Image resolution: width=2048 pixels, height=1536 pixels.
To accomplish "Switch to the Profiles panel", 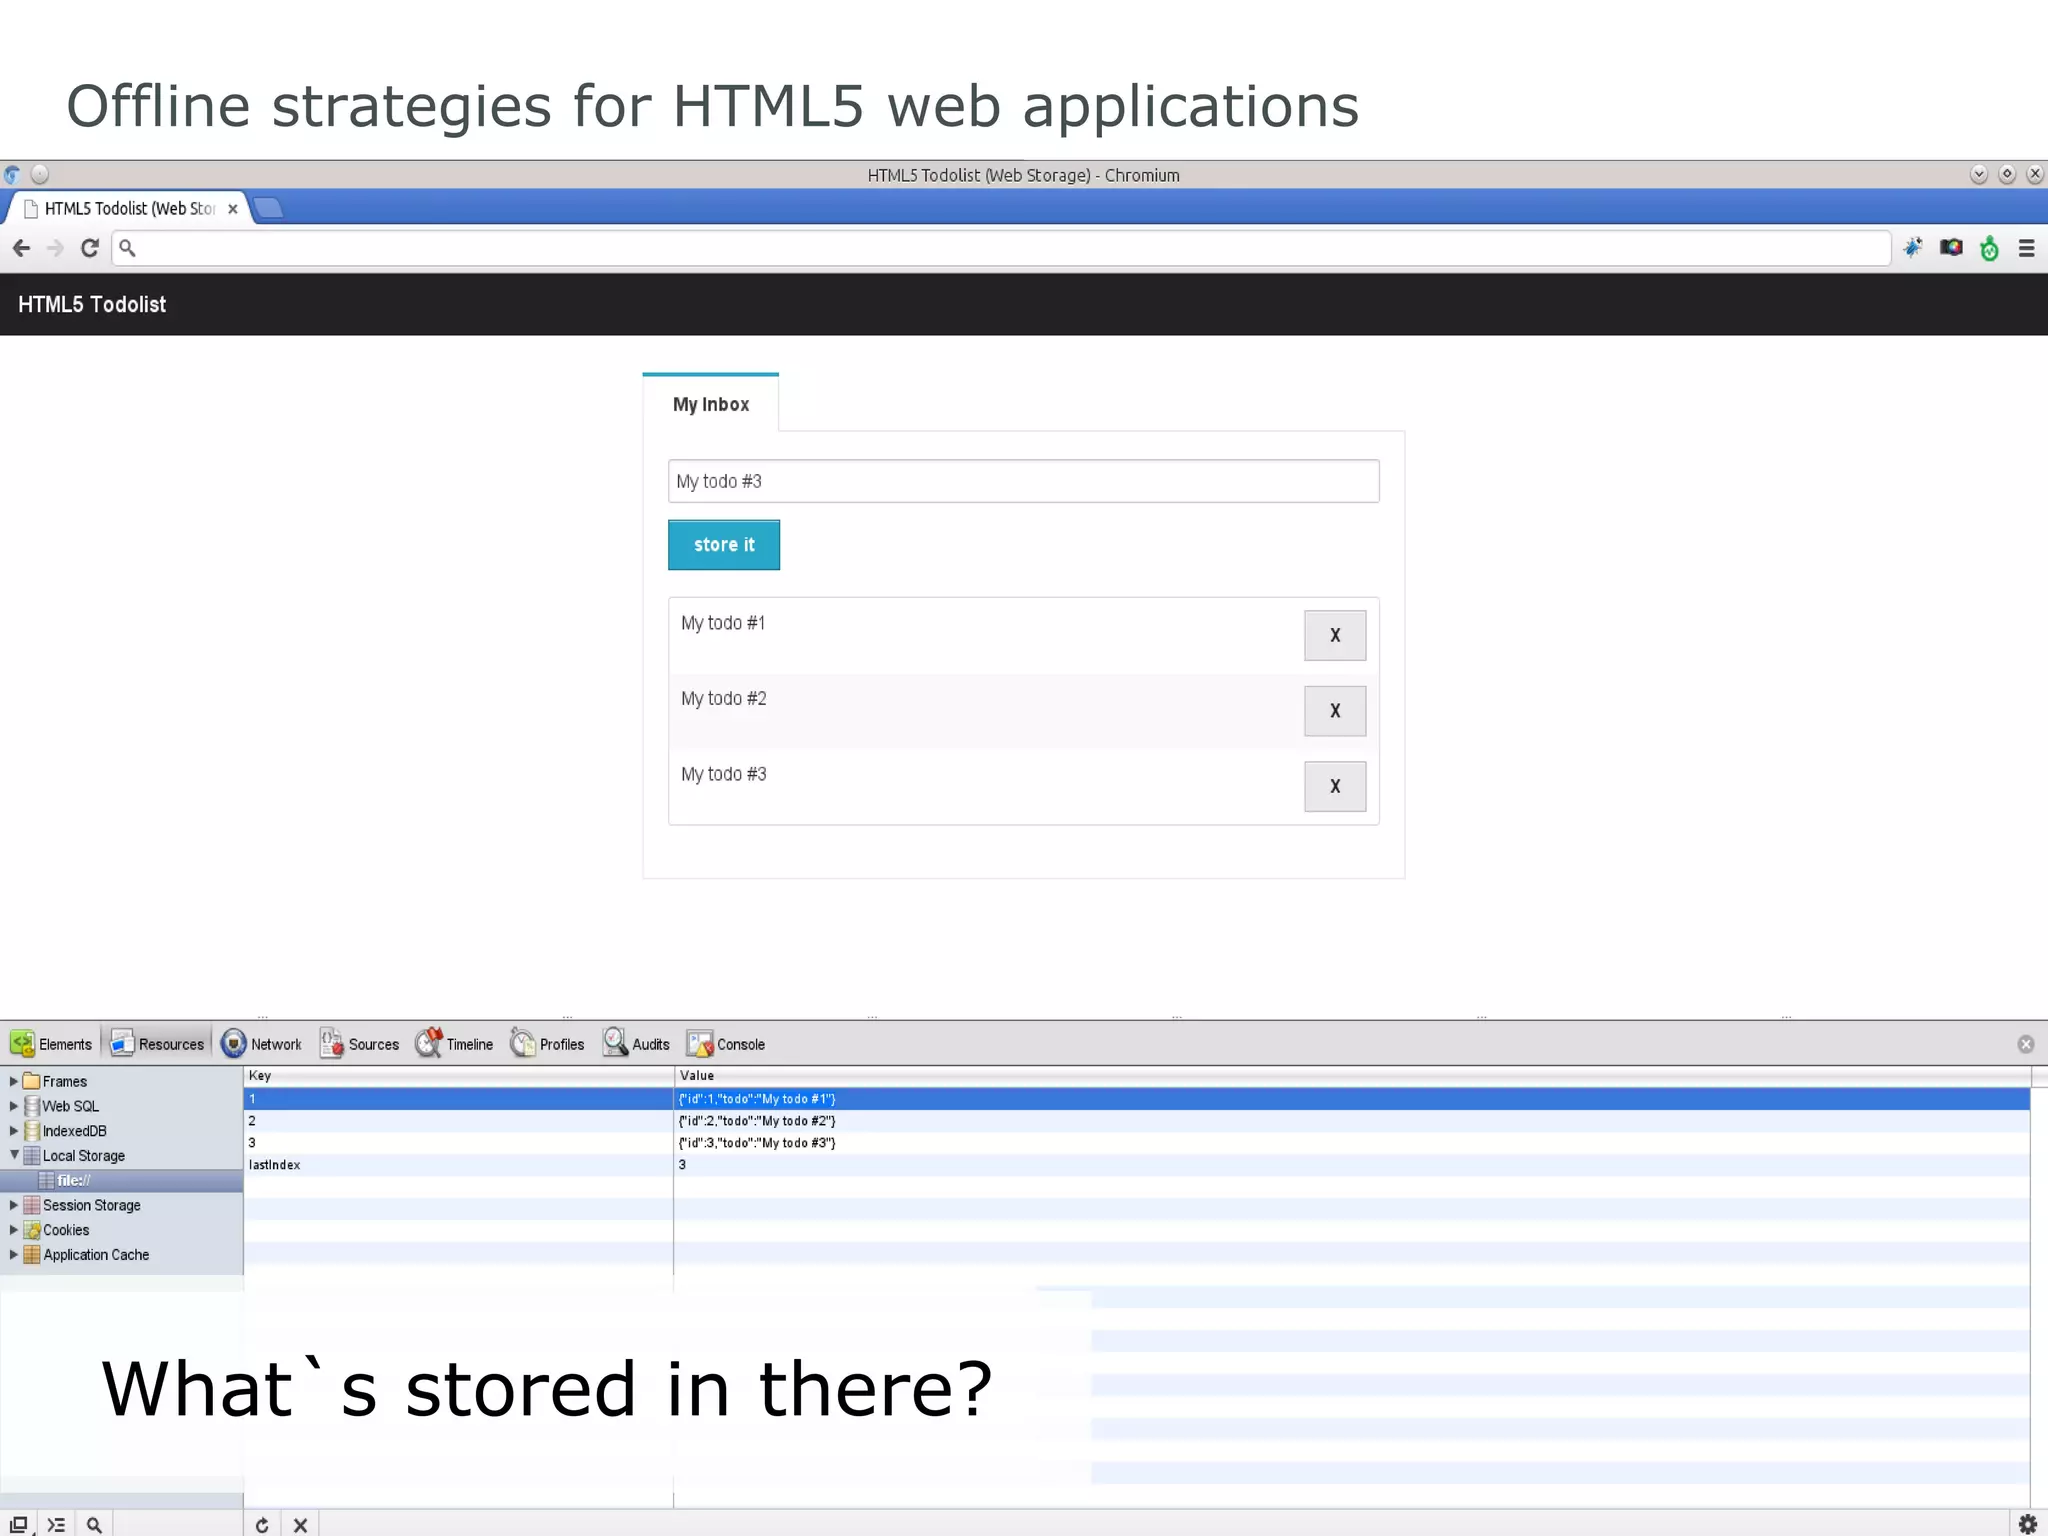I will click(x=548, y=1044).
